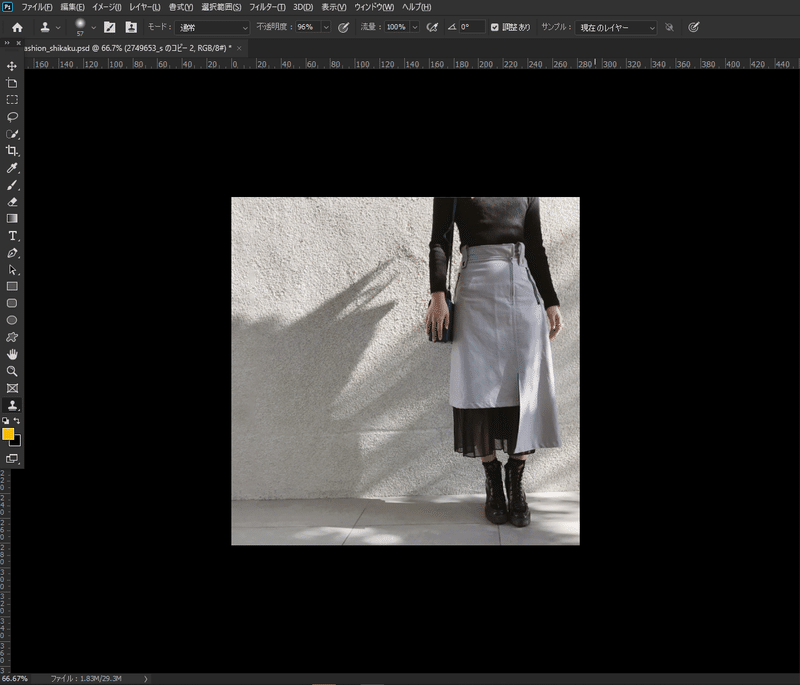Select the Pen tool

click(x=12, y=252)
